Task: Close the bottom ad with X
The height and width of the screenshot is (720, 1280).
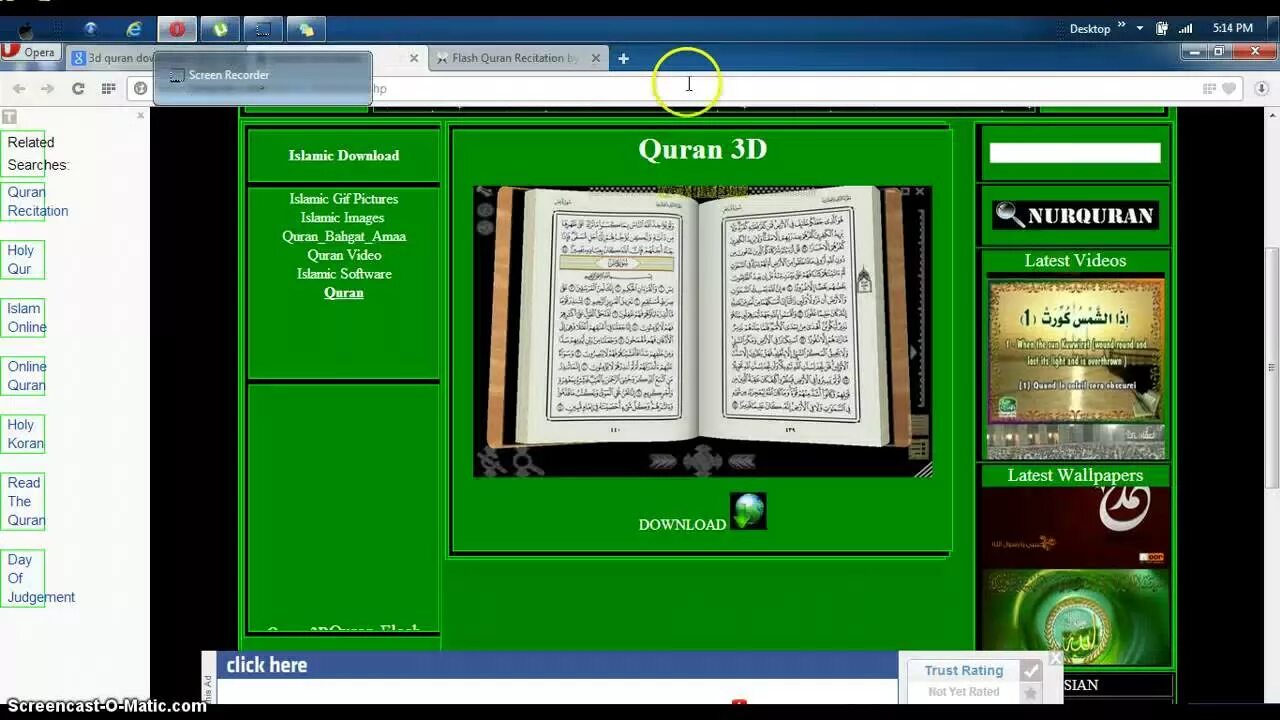Action: click(x=1055, y=658)
